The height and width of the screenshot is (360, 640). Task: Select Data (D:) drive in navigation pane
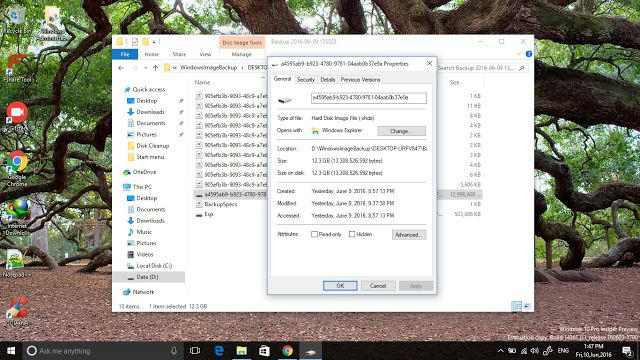pyautogui.click(x=149, y=277)
